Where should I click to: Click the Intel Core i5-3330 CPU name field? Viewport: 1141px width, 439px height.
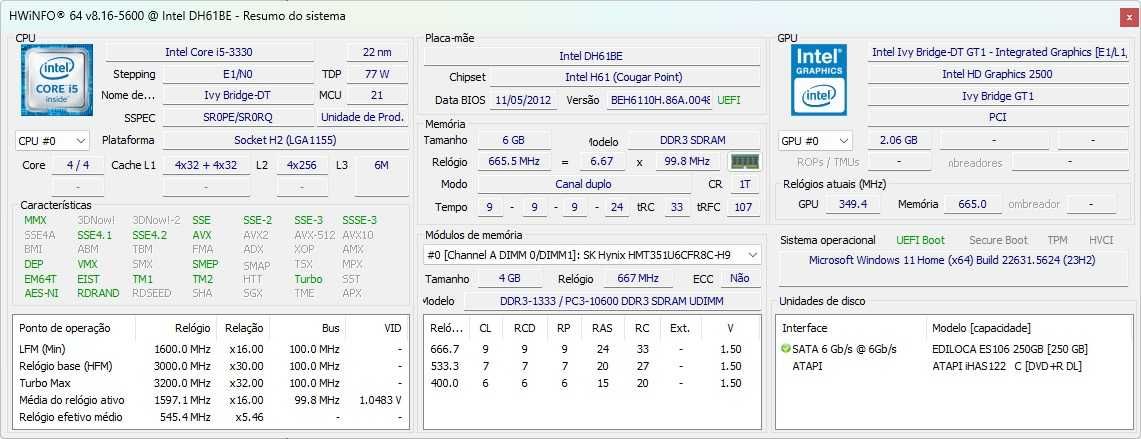[210, 52]
